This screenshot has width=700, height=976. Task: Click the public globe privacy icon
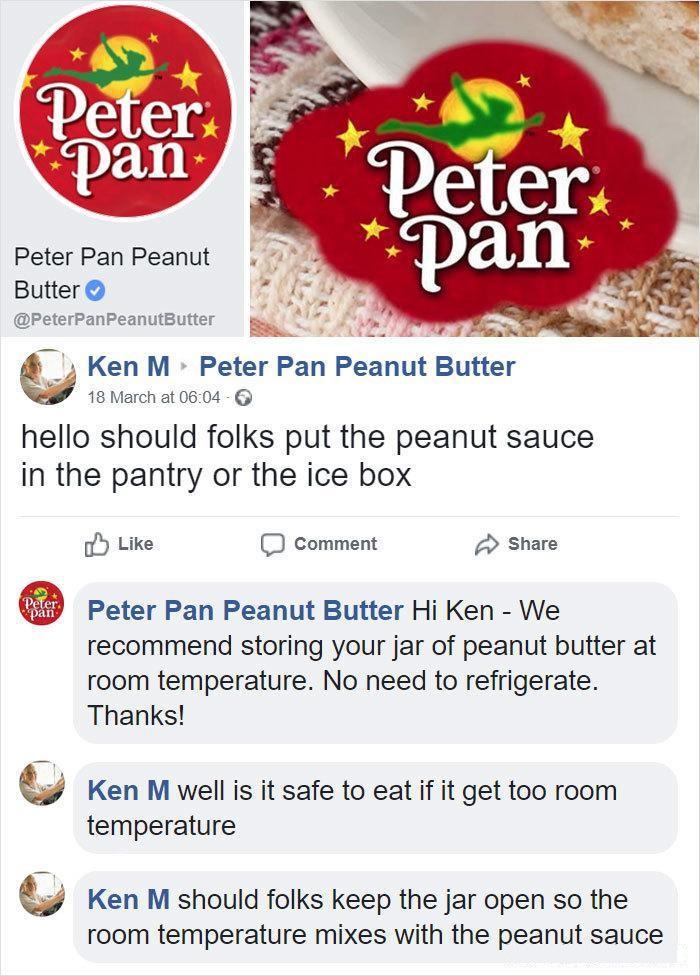pyautogui.click(x=245, y=397)
